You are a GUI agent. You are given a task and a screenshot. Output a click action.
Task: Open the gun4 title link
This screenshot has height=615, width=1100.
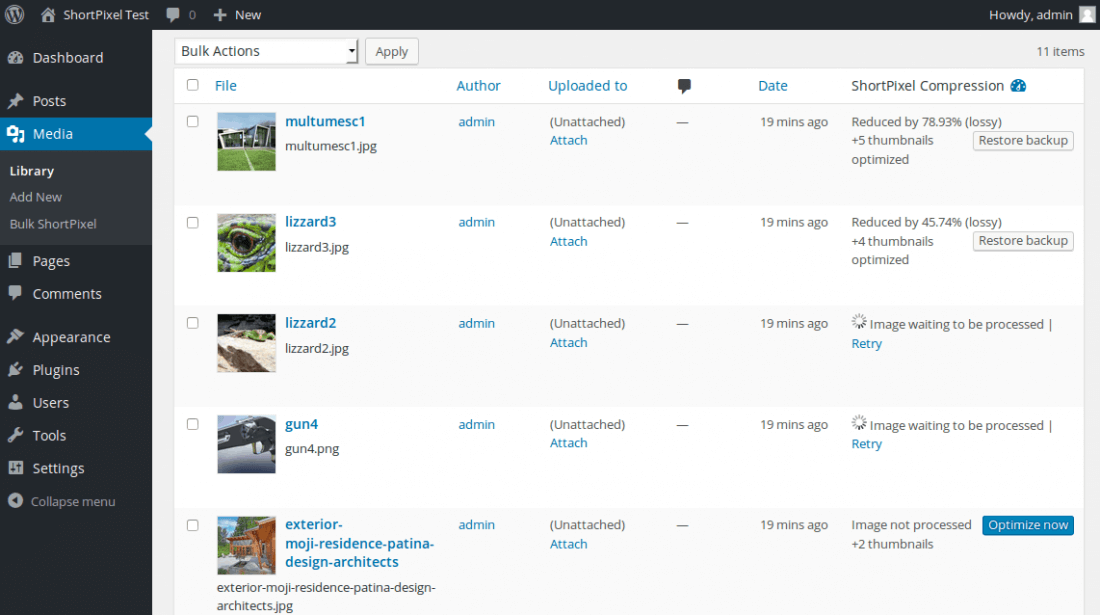pos(301,424)
